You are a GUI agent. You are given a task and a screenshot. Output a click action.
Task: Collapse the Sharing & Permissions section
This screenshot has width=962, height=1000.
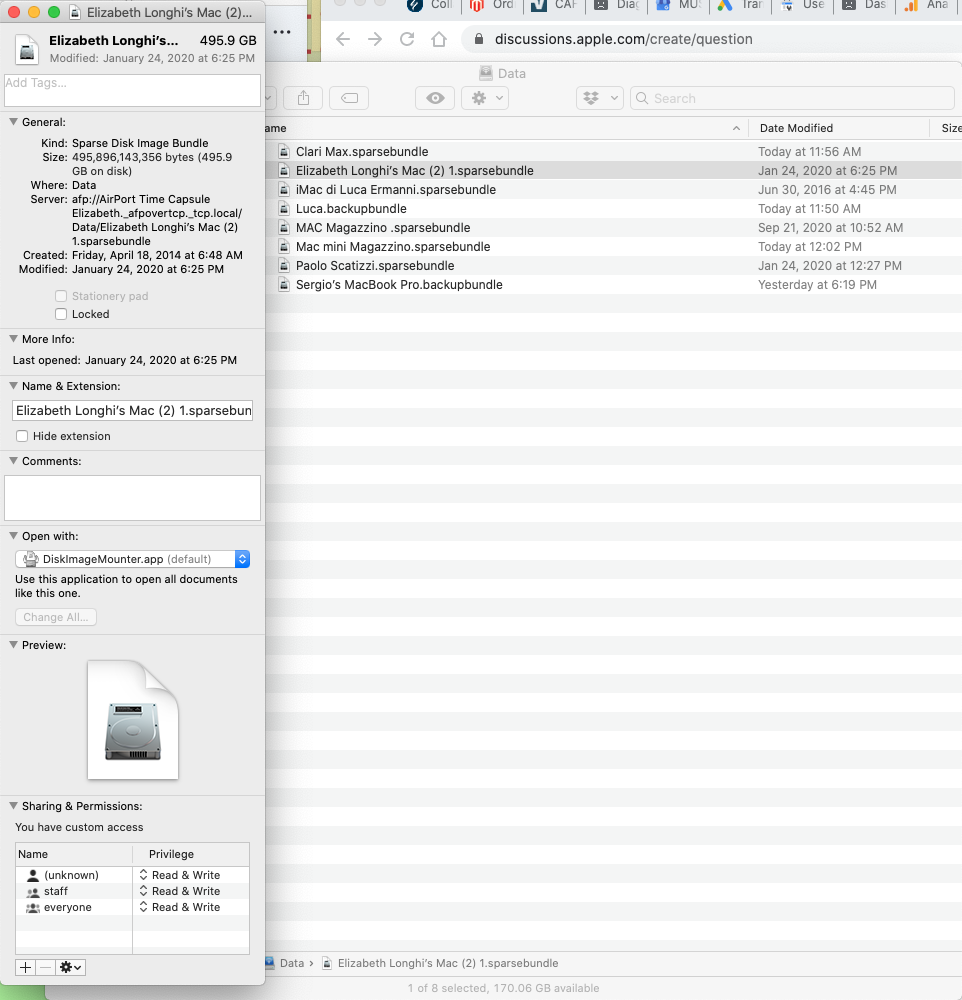pyautogui.click(x=13, y=806)
